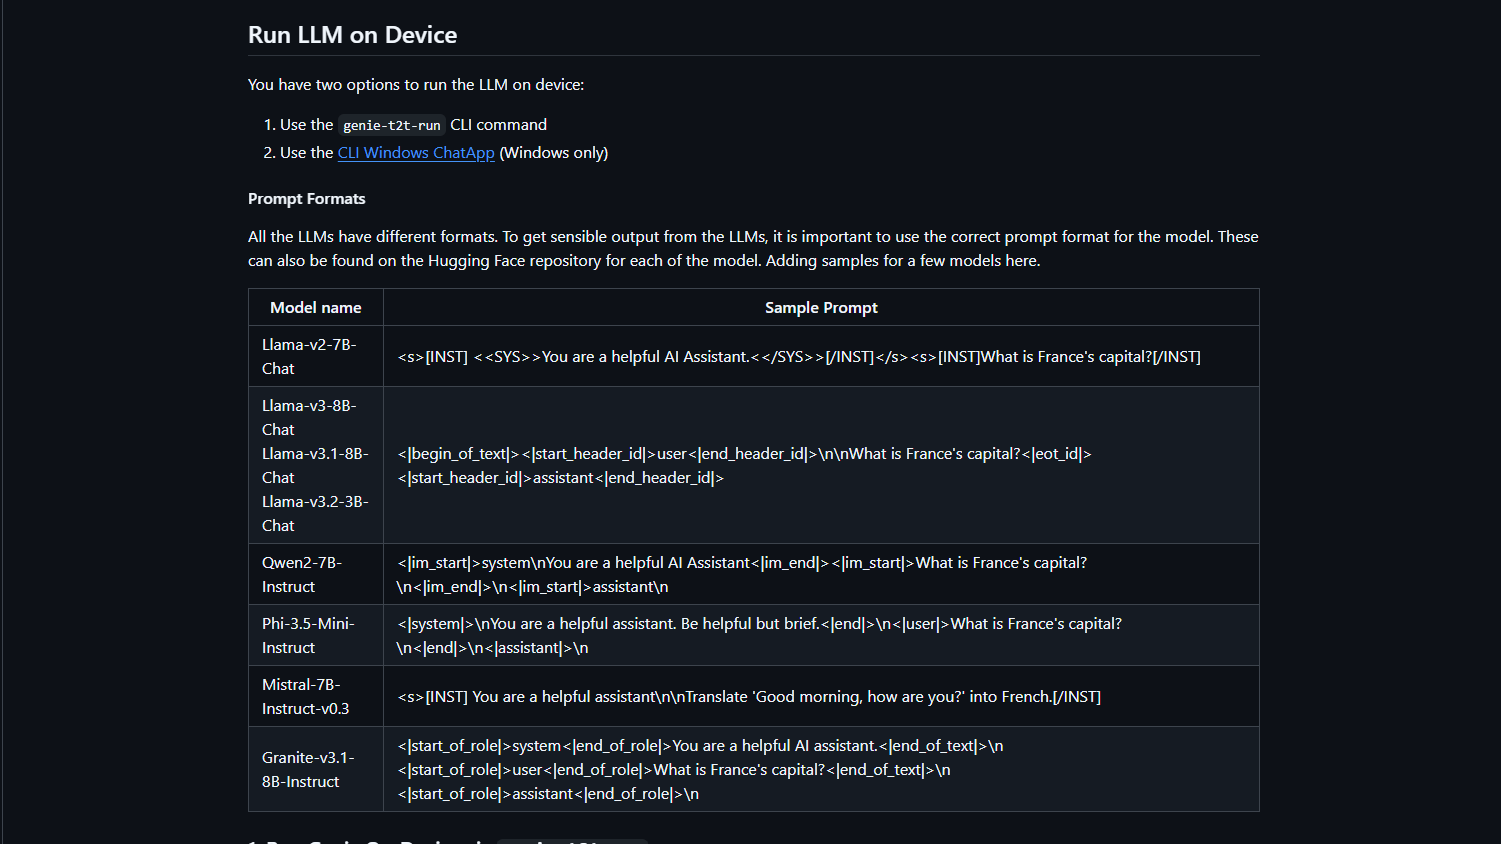The height and width of the screenshot is (844, 1501).
Task: Select the Mistral translation prompt text
Action: 749,696
